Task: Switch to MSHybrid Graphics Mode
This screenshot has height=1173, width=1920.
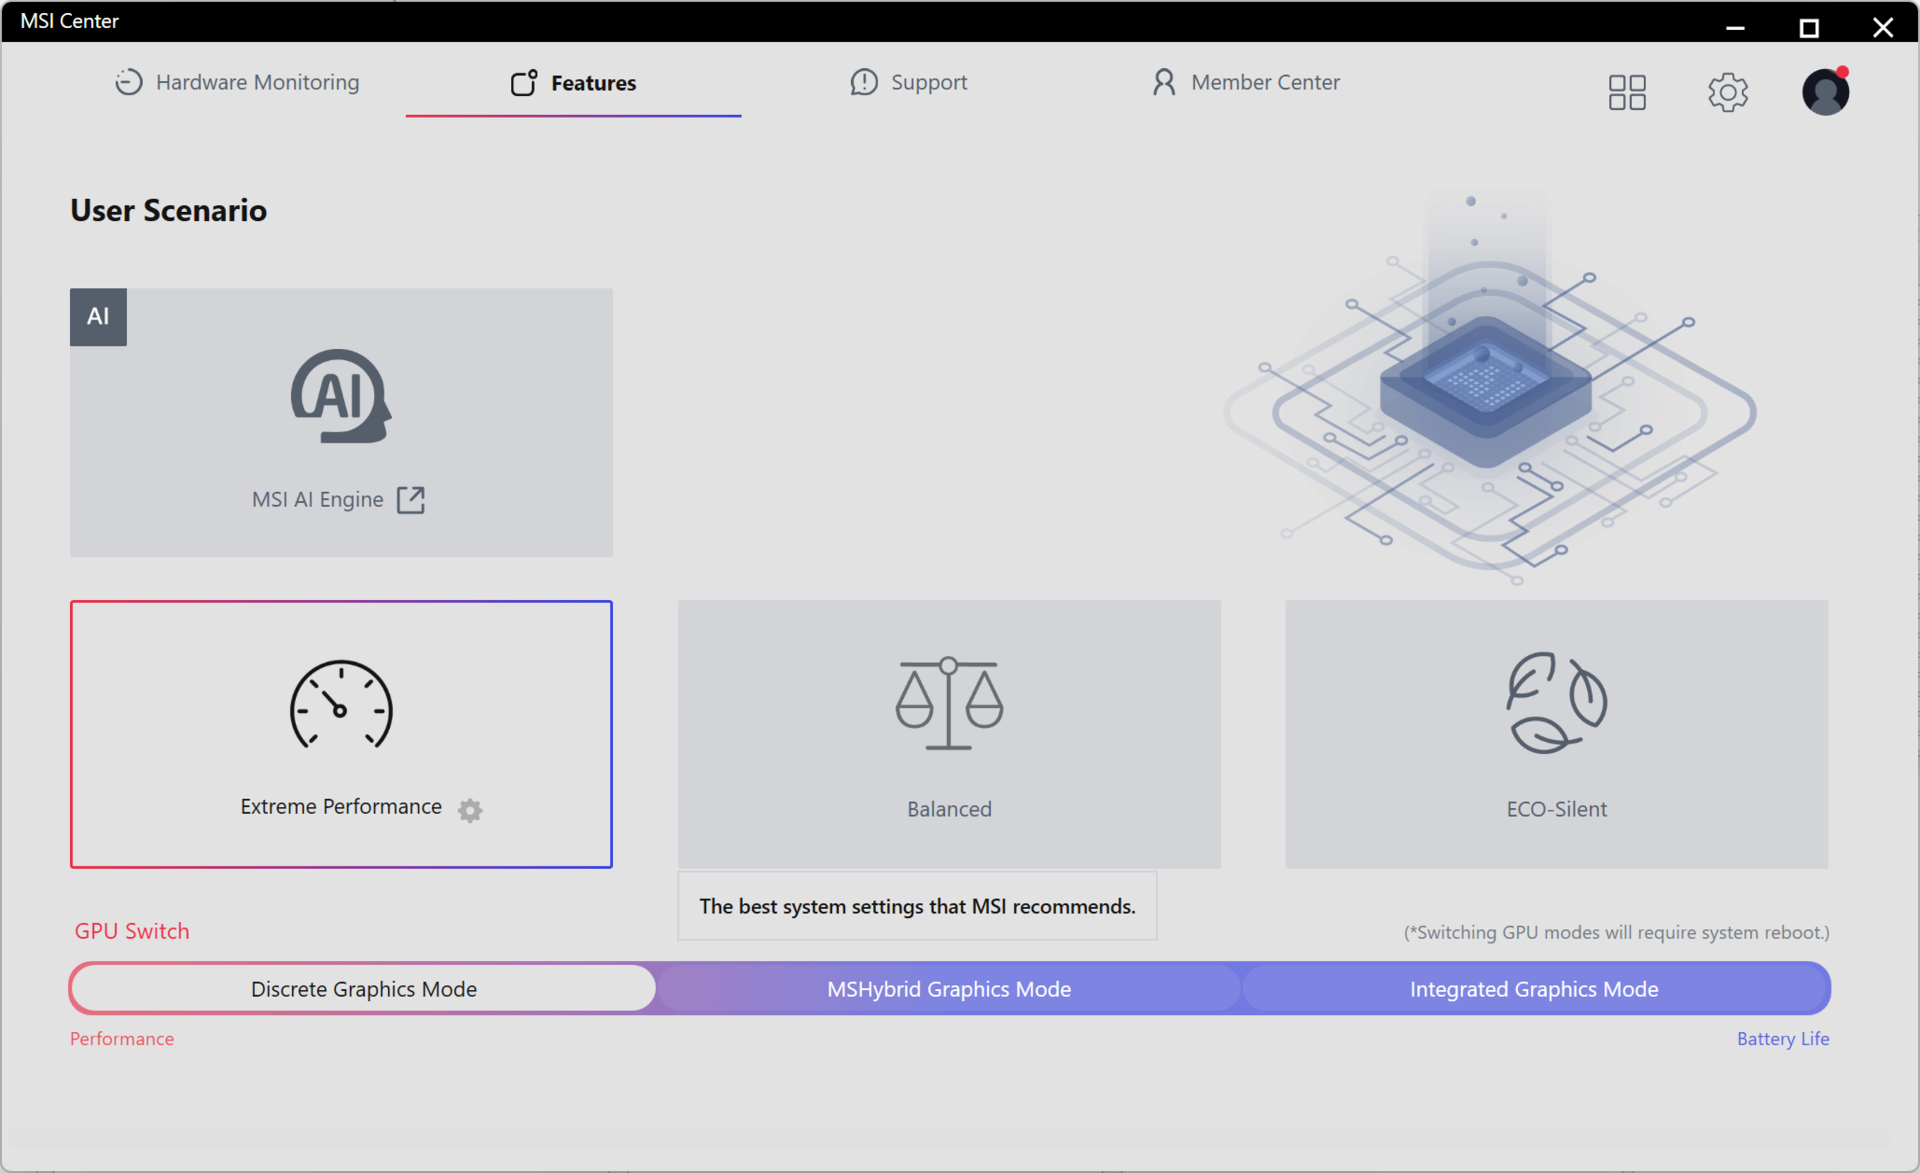Action: (x=949, y=989)
